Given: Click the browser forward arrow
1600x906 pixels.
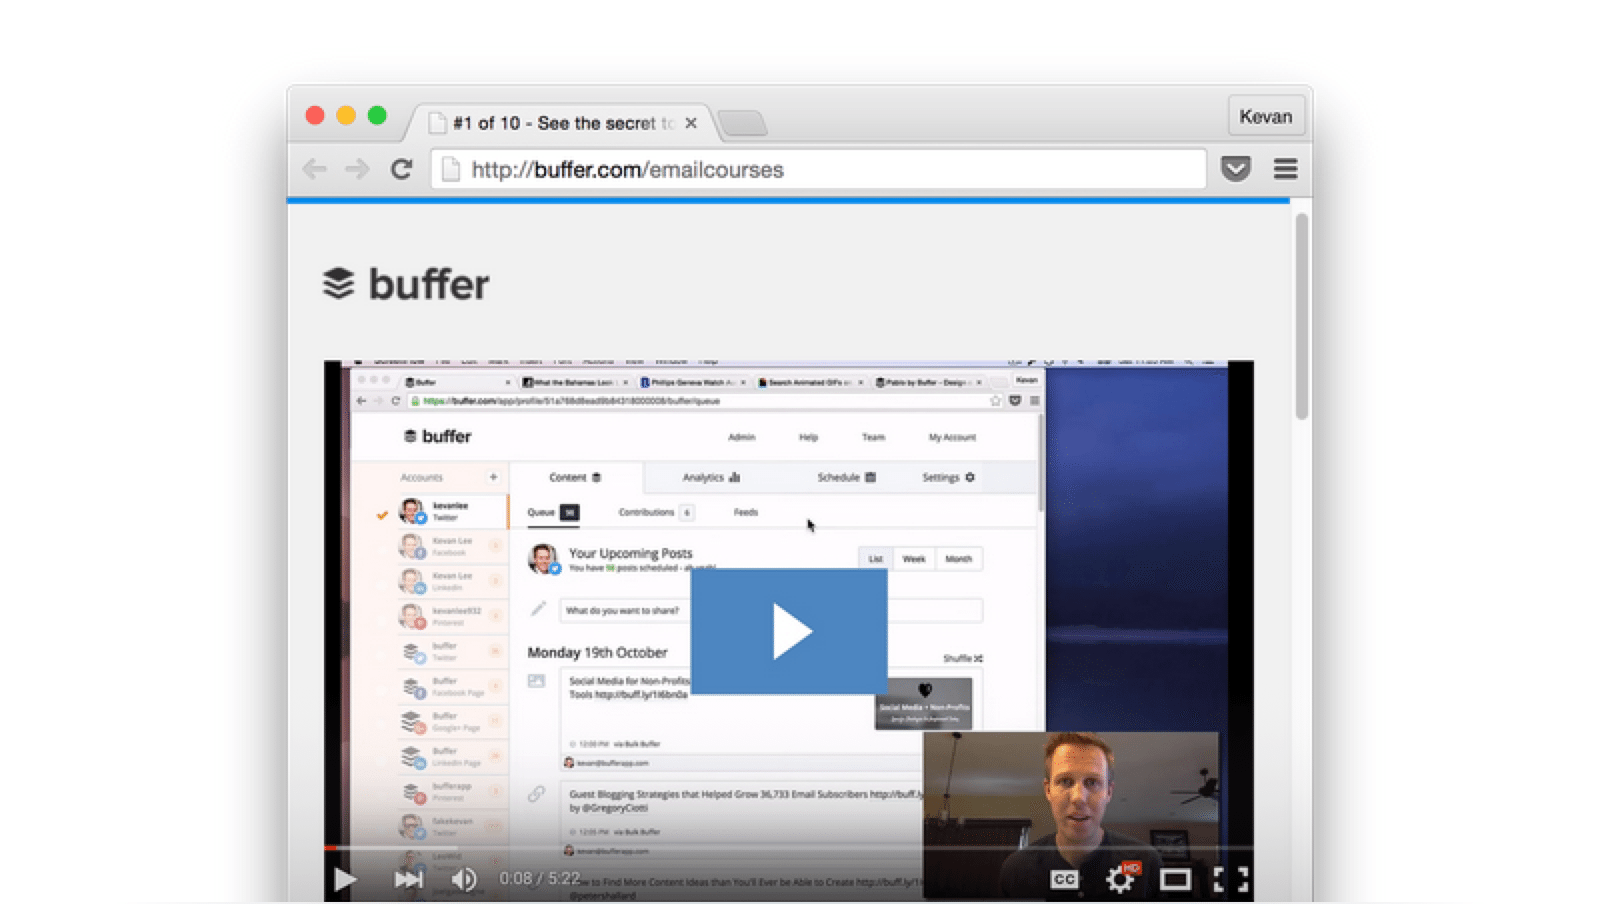Looking at the screenshot, I should 357,169.
